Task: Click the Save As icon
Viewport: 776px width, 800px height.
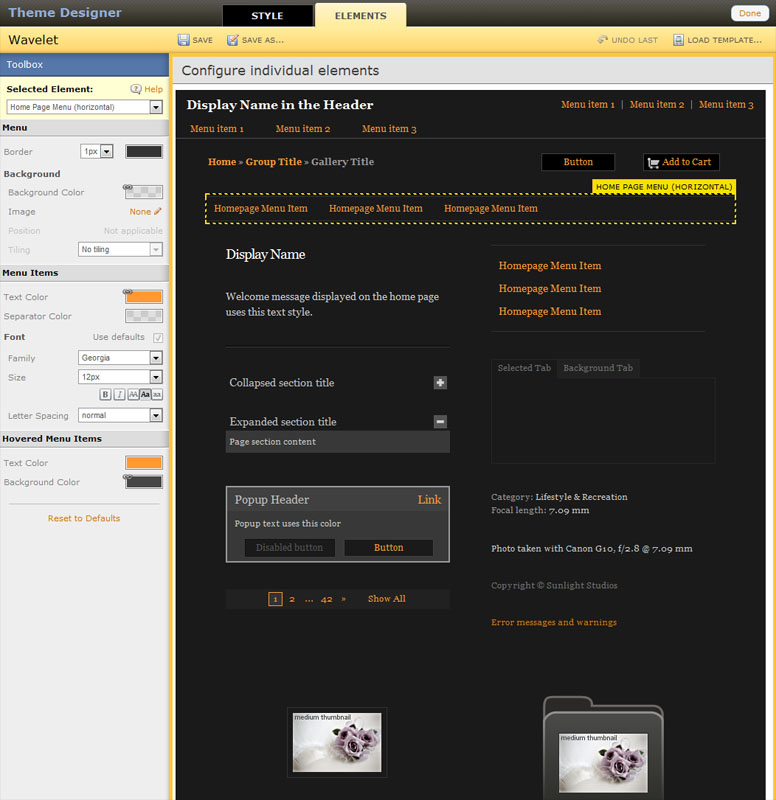Action: tap(233, 40)
